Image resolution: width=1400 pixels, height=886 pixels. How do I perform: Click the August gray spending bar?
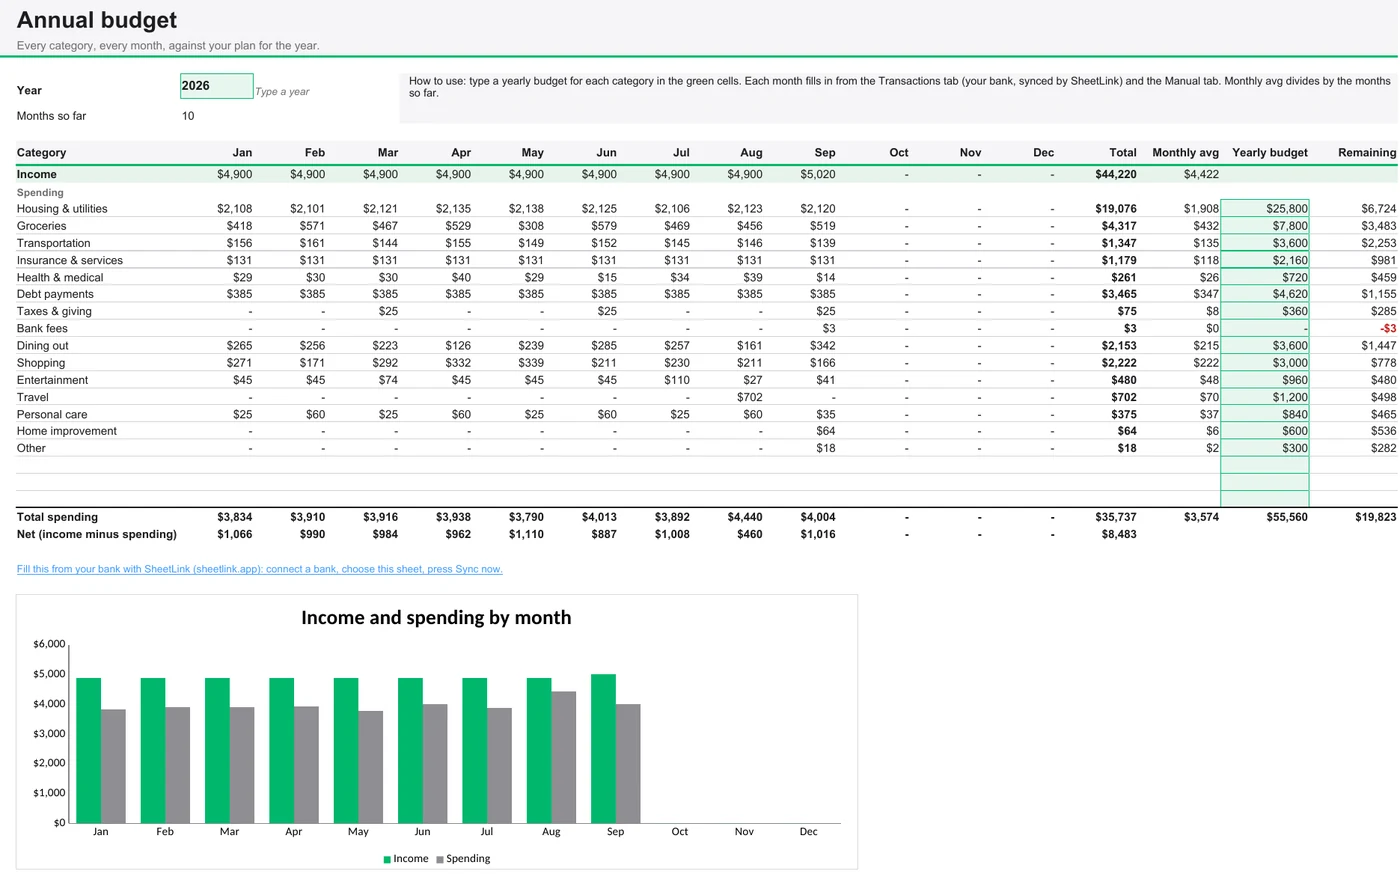tap(564, 757)
